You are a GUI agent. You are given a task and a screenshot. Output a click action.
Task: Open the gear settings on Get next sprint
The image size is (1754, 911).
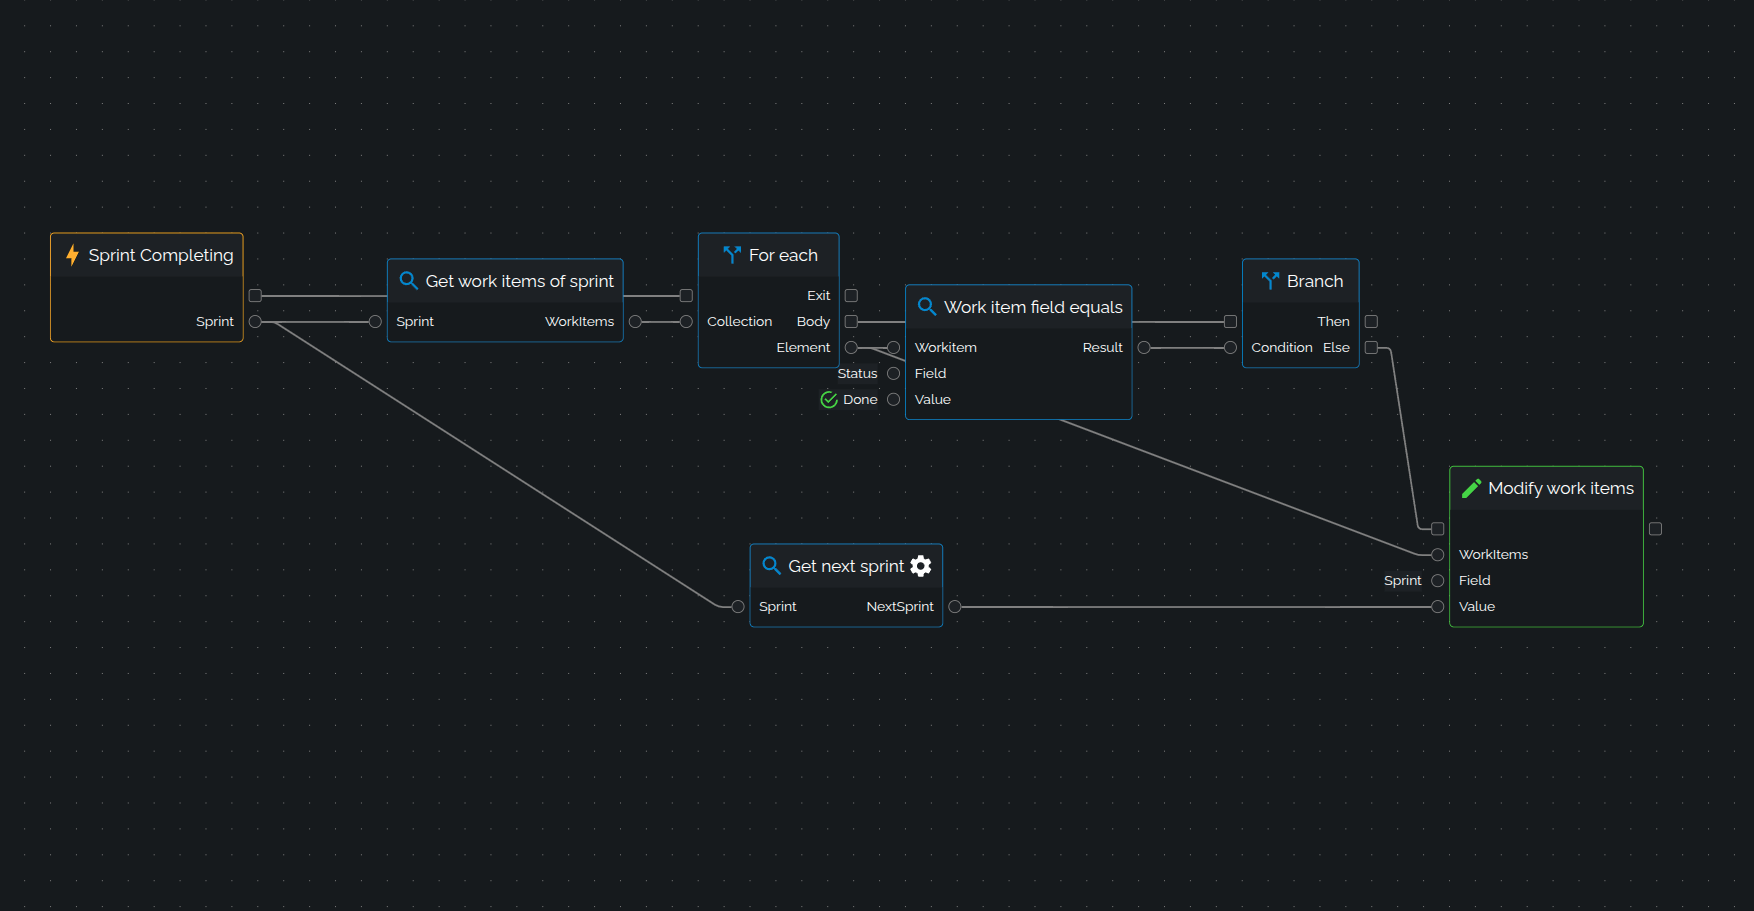pos(921,566)
